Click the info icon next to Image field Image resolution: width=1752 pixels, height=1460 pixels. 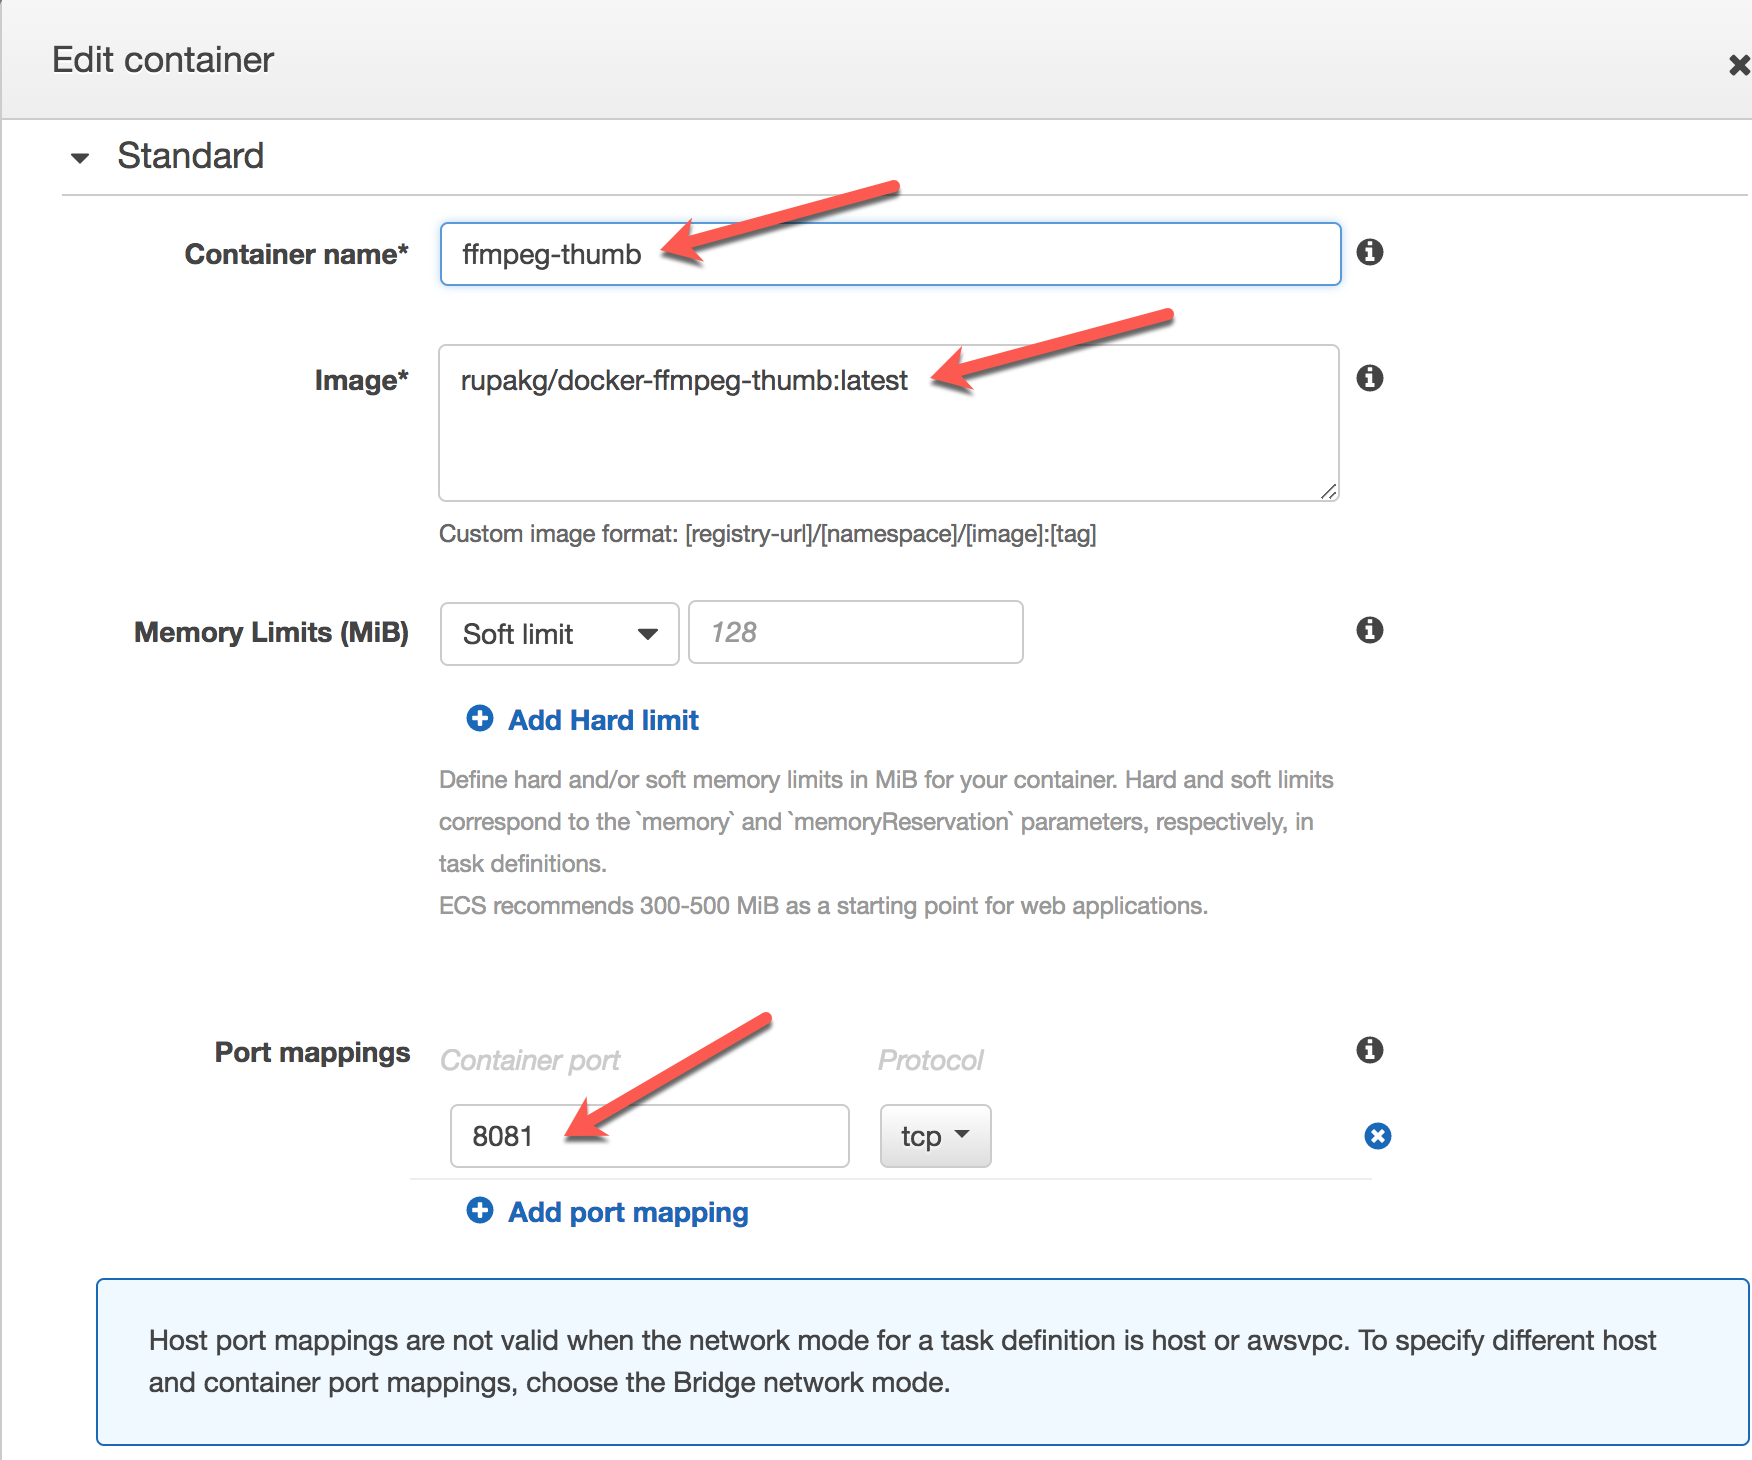click(1370, 378)
